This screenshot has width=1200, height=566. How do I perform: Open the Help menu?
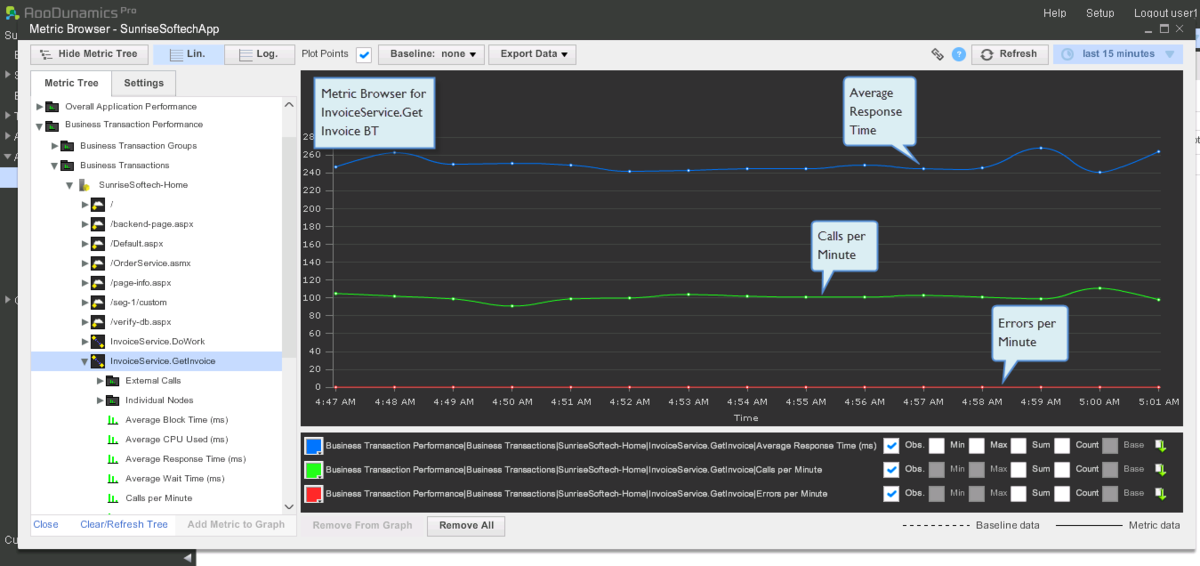(1054, 13)
